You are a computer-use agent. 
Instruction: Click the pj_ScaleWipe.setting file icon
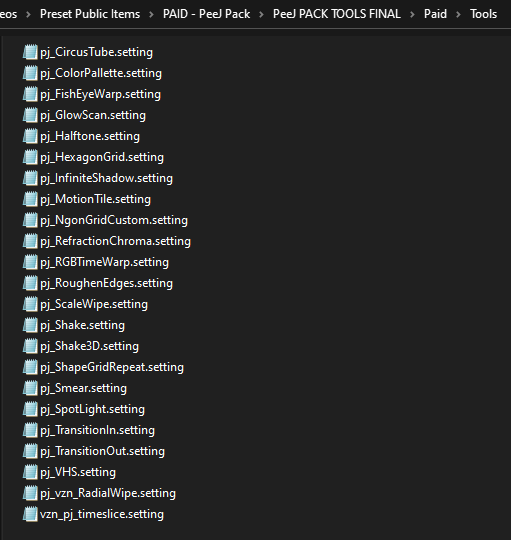(x=30, y=304)
